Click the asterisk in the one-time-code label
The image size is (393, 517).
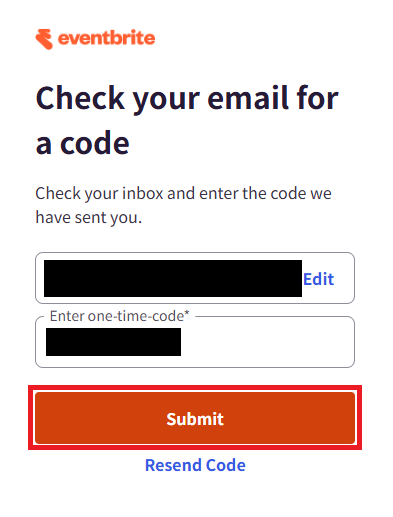point(187,313)
